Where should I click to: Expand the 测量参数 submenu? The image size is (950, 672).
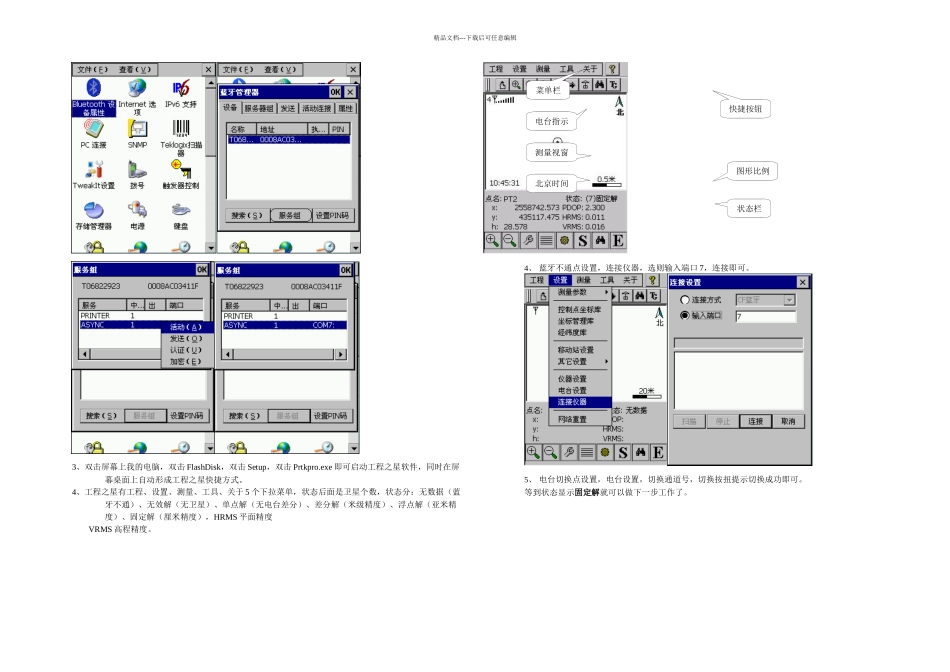(580, 292)
